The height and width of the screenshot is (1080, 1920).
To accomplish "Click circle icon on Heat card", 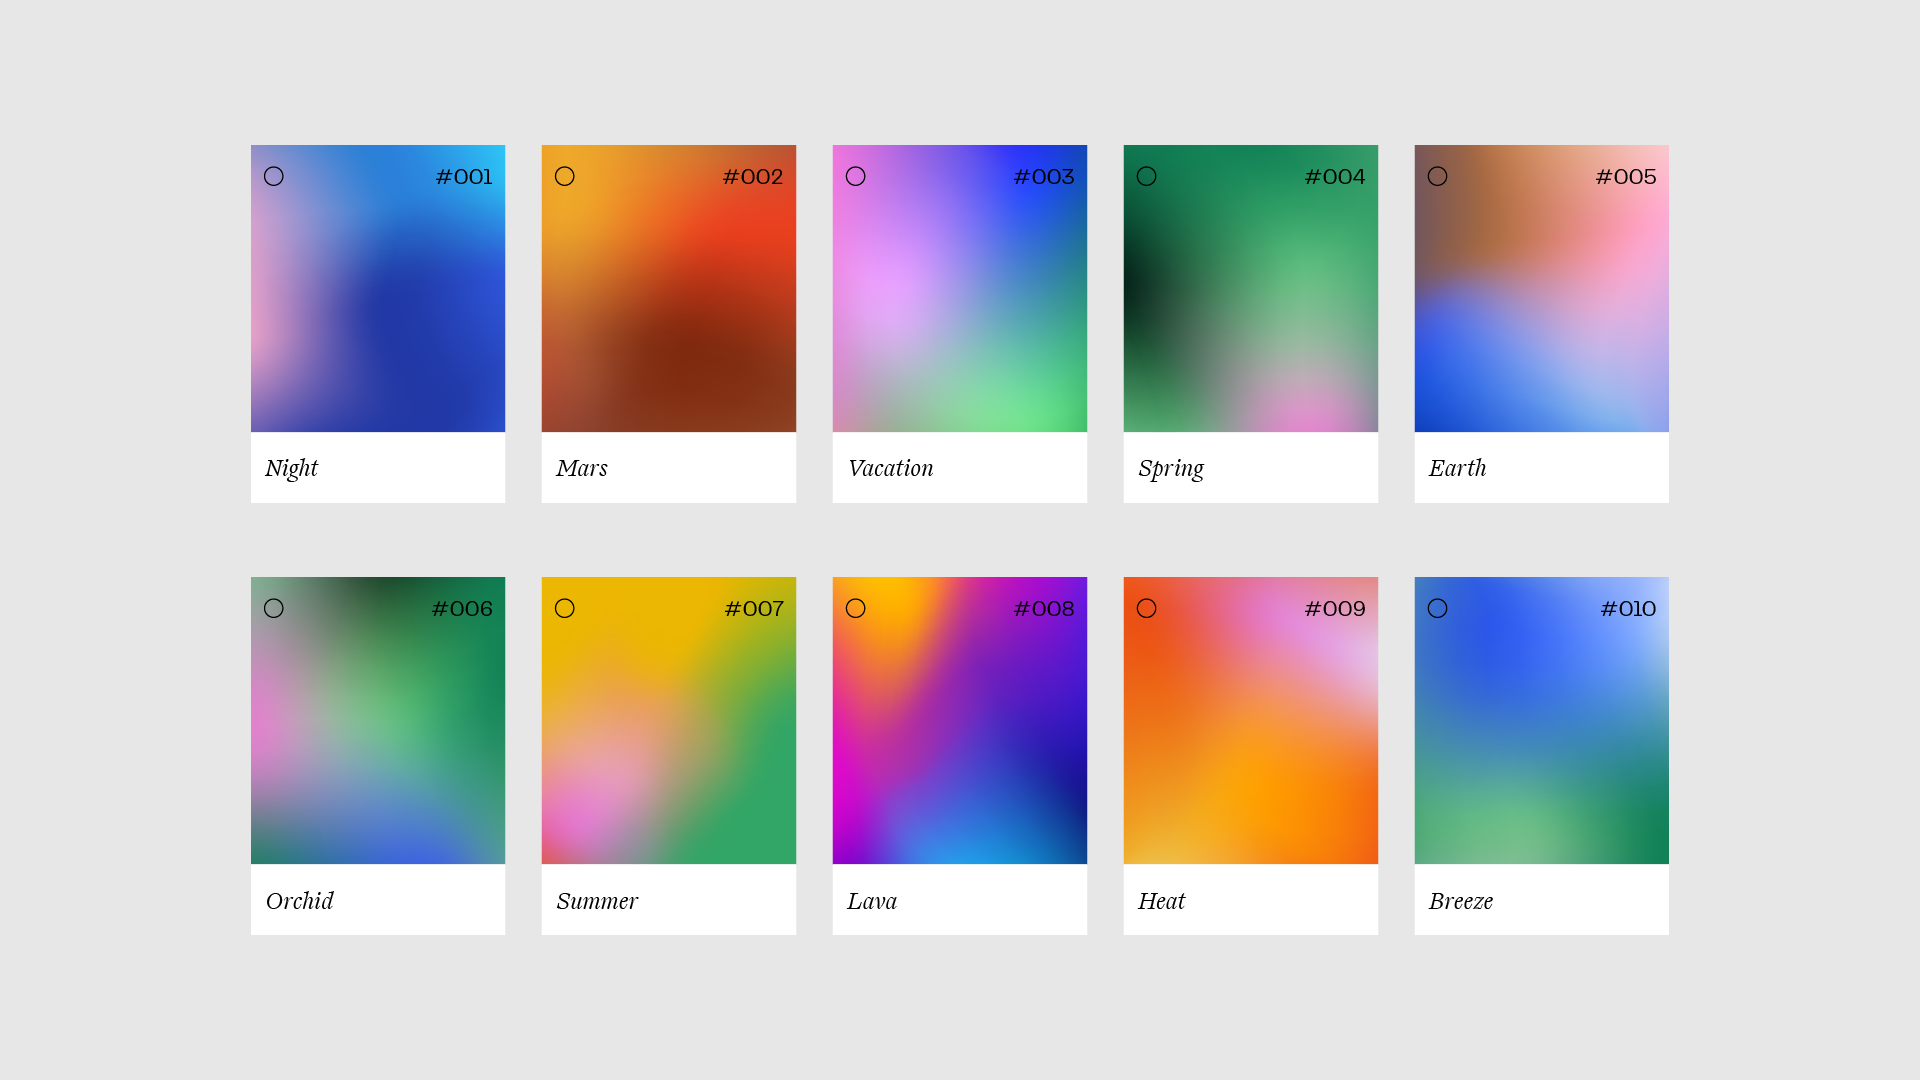I will point(1147,609).
